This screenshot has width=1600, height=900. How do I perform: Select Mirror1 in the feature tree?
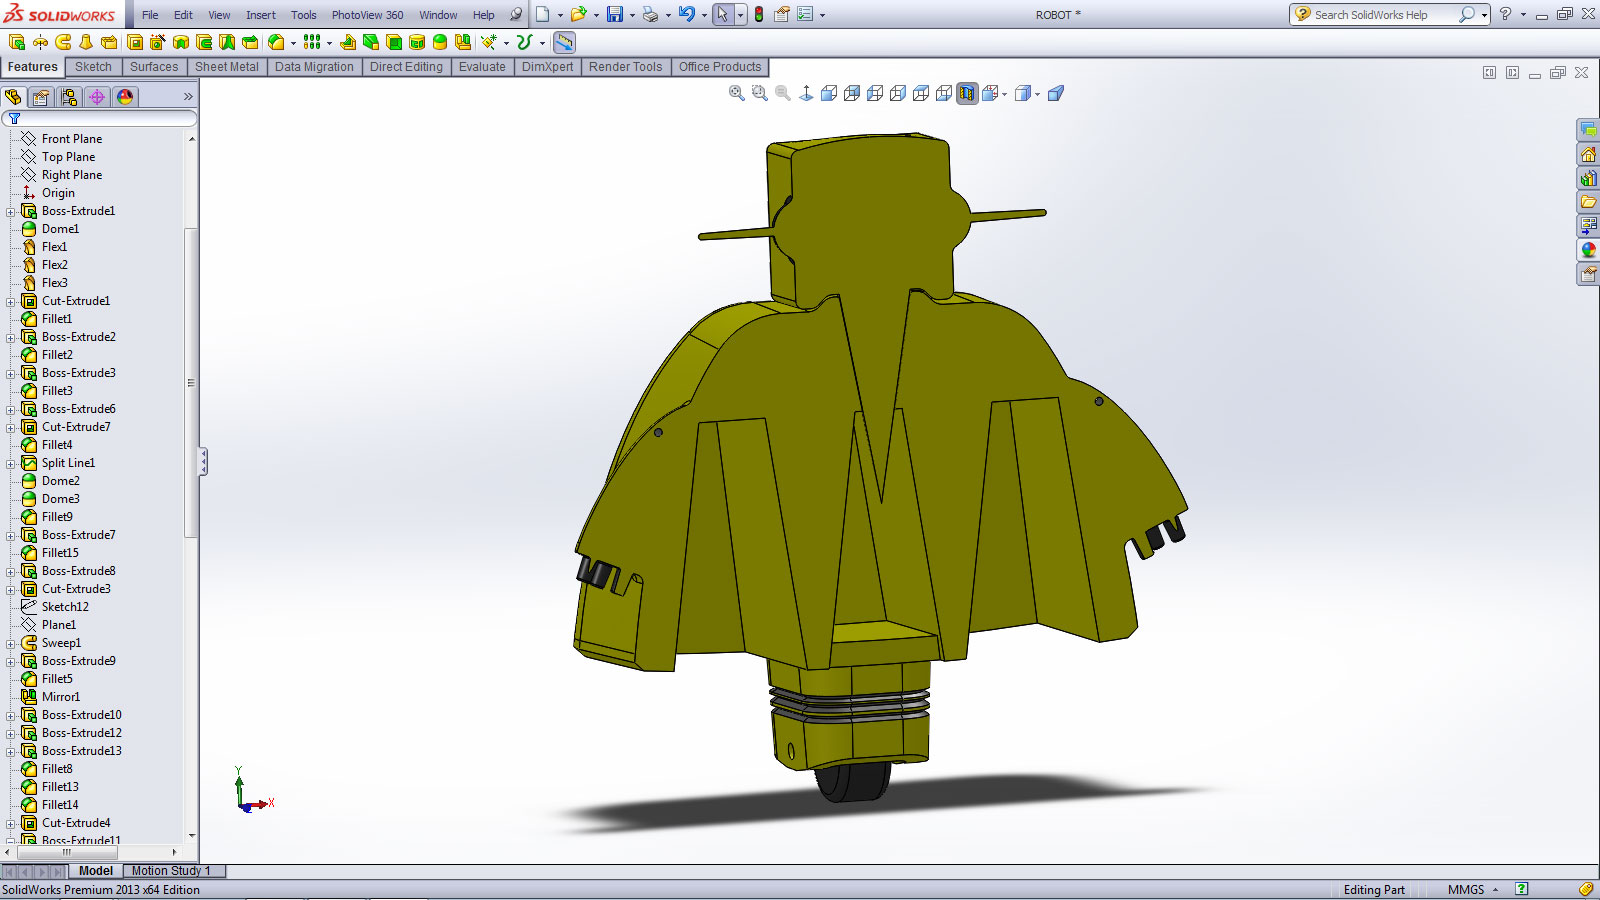pyautogui.click(x=60, y=697)
